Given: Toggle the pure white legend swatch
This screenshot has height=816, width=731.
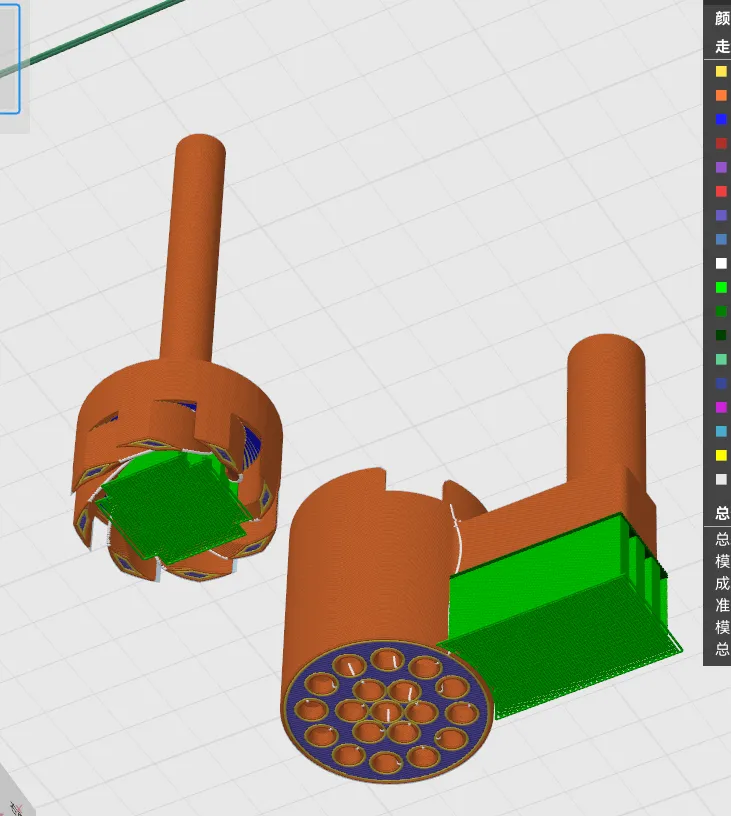Looking at the screenshot, I should [x=721, y=263].
